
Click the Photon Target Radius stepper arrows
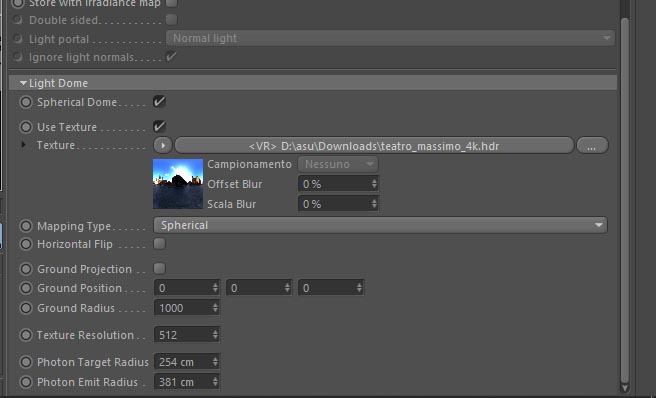(215, 362)
